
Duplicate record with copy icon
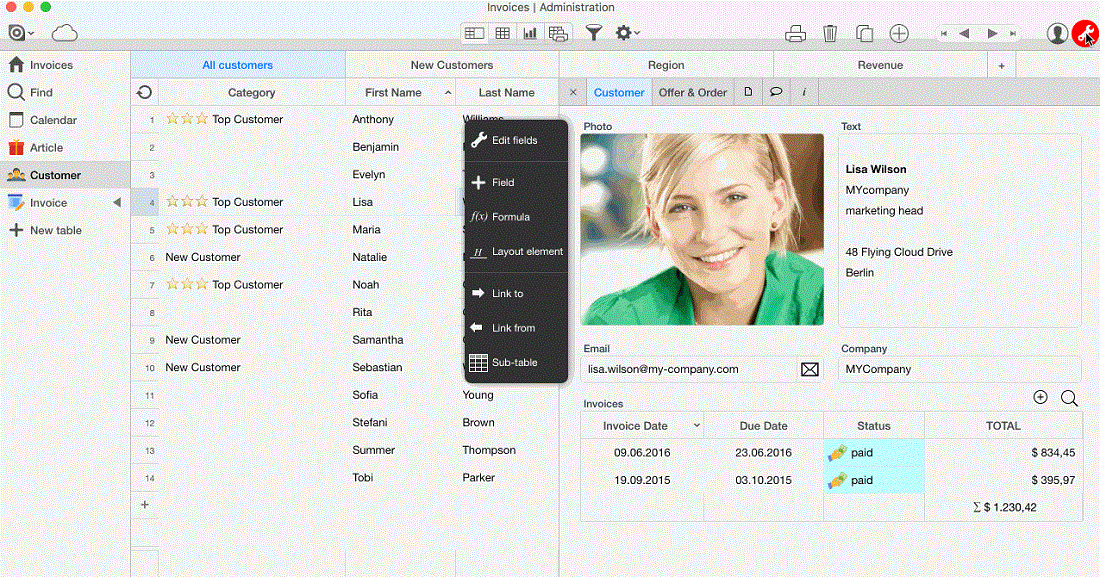click(x=864, y=33)
